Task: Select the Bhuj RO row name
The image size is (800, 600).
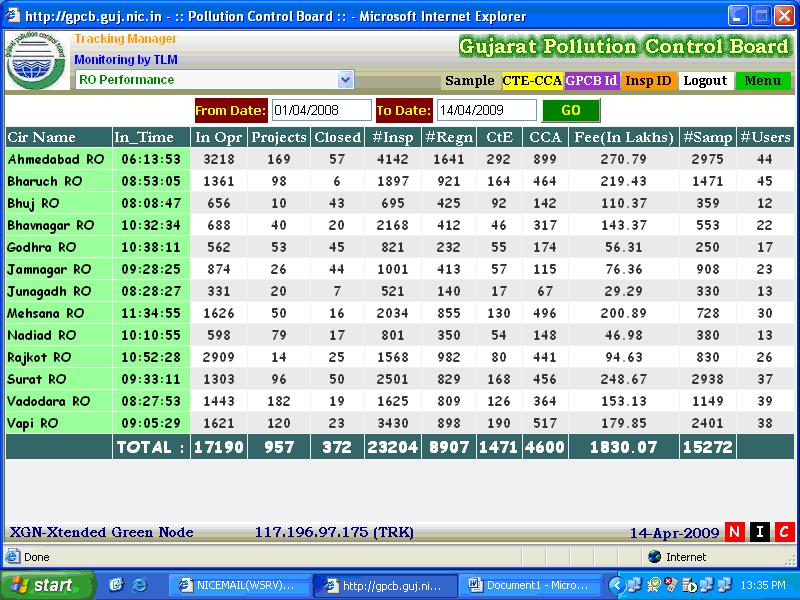Action: pyautogui.click(x=34, y=204)
